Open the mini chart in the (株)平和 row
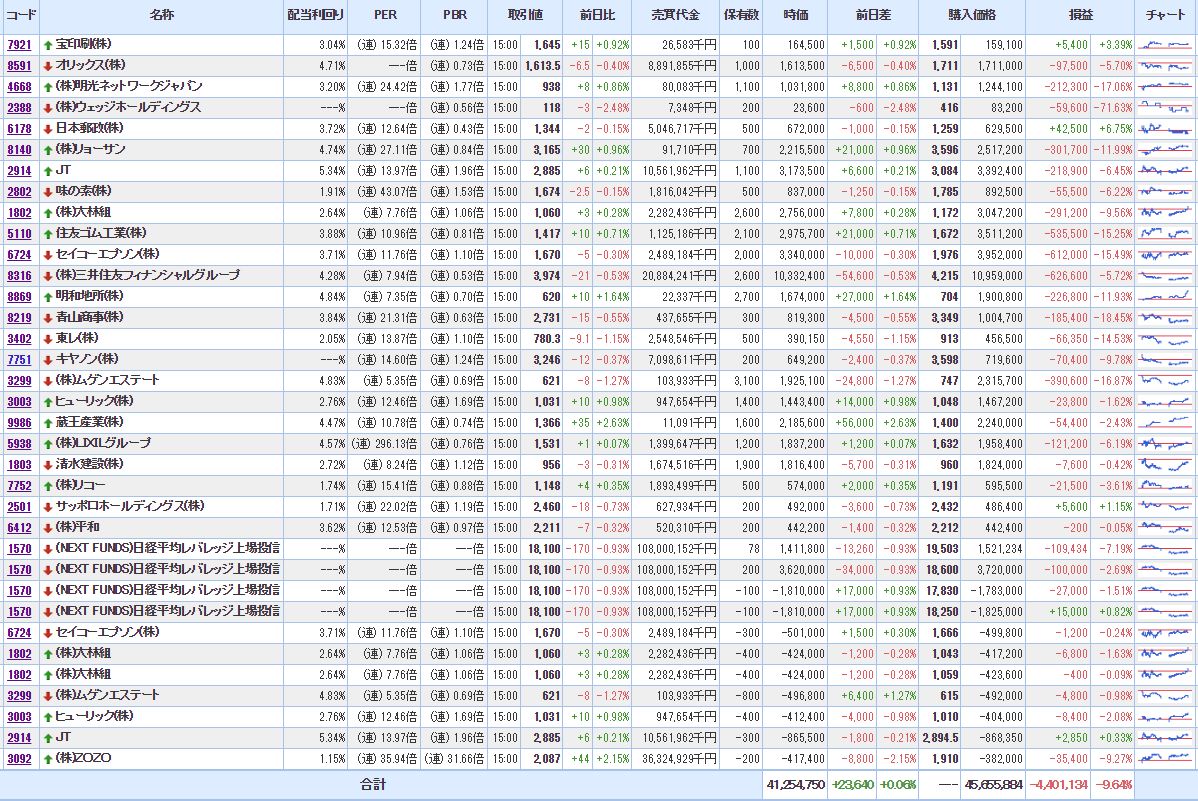The width and height of the screenshot is (1198, 801). point(1165,528)
